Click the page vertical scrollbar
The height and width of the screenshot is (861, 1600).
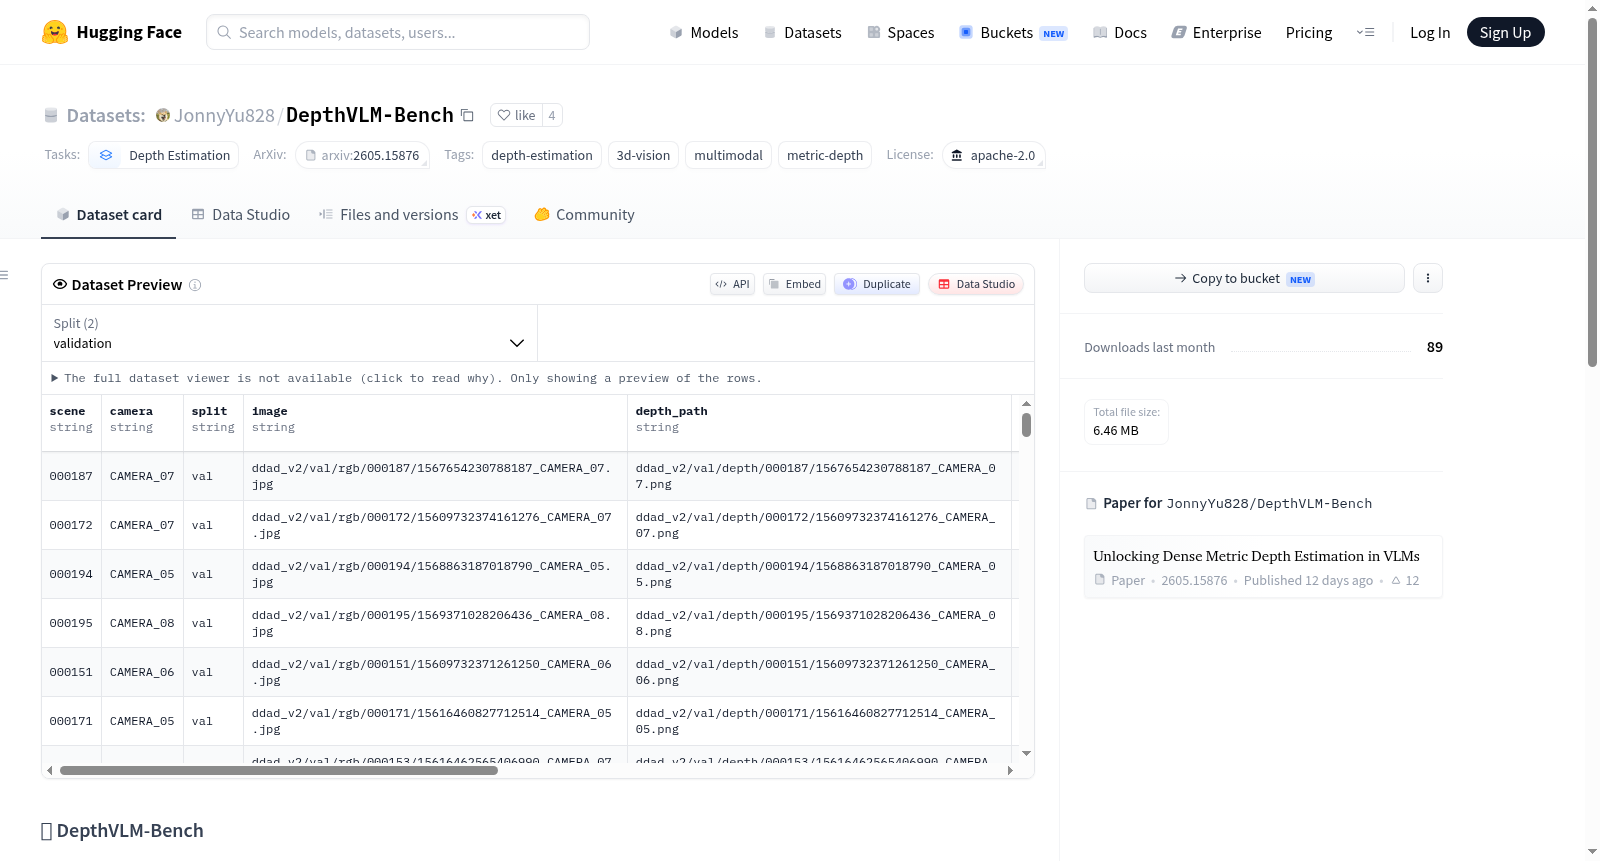coord(1593,193)
